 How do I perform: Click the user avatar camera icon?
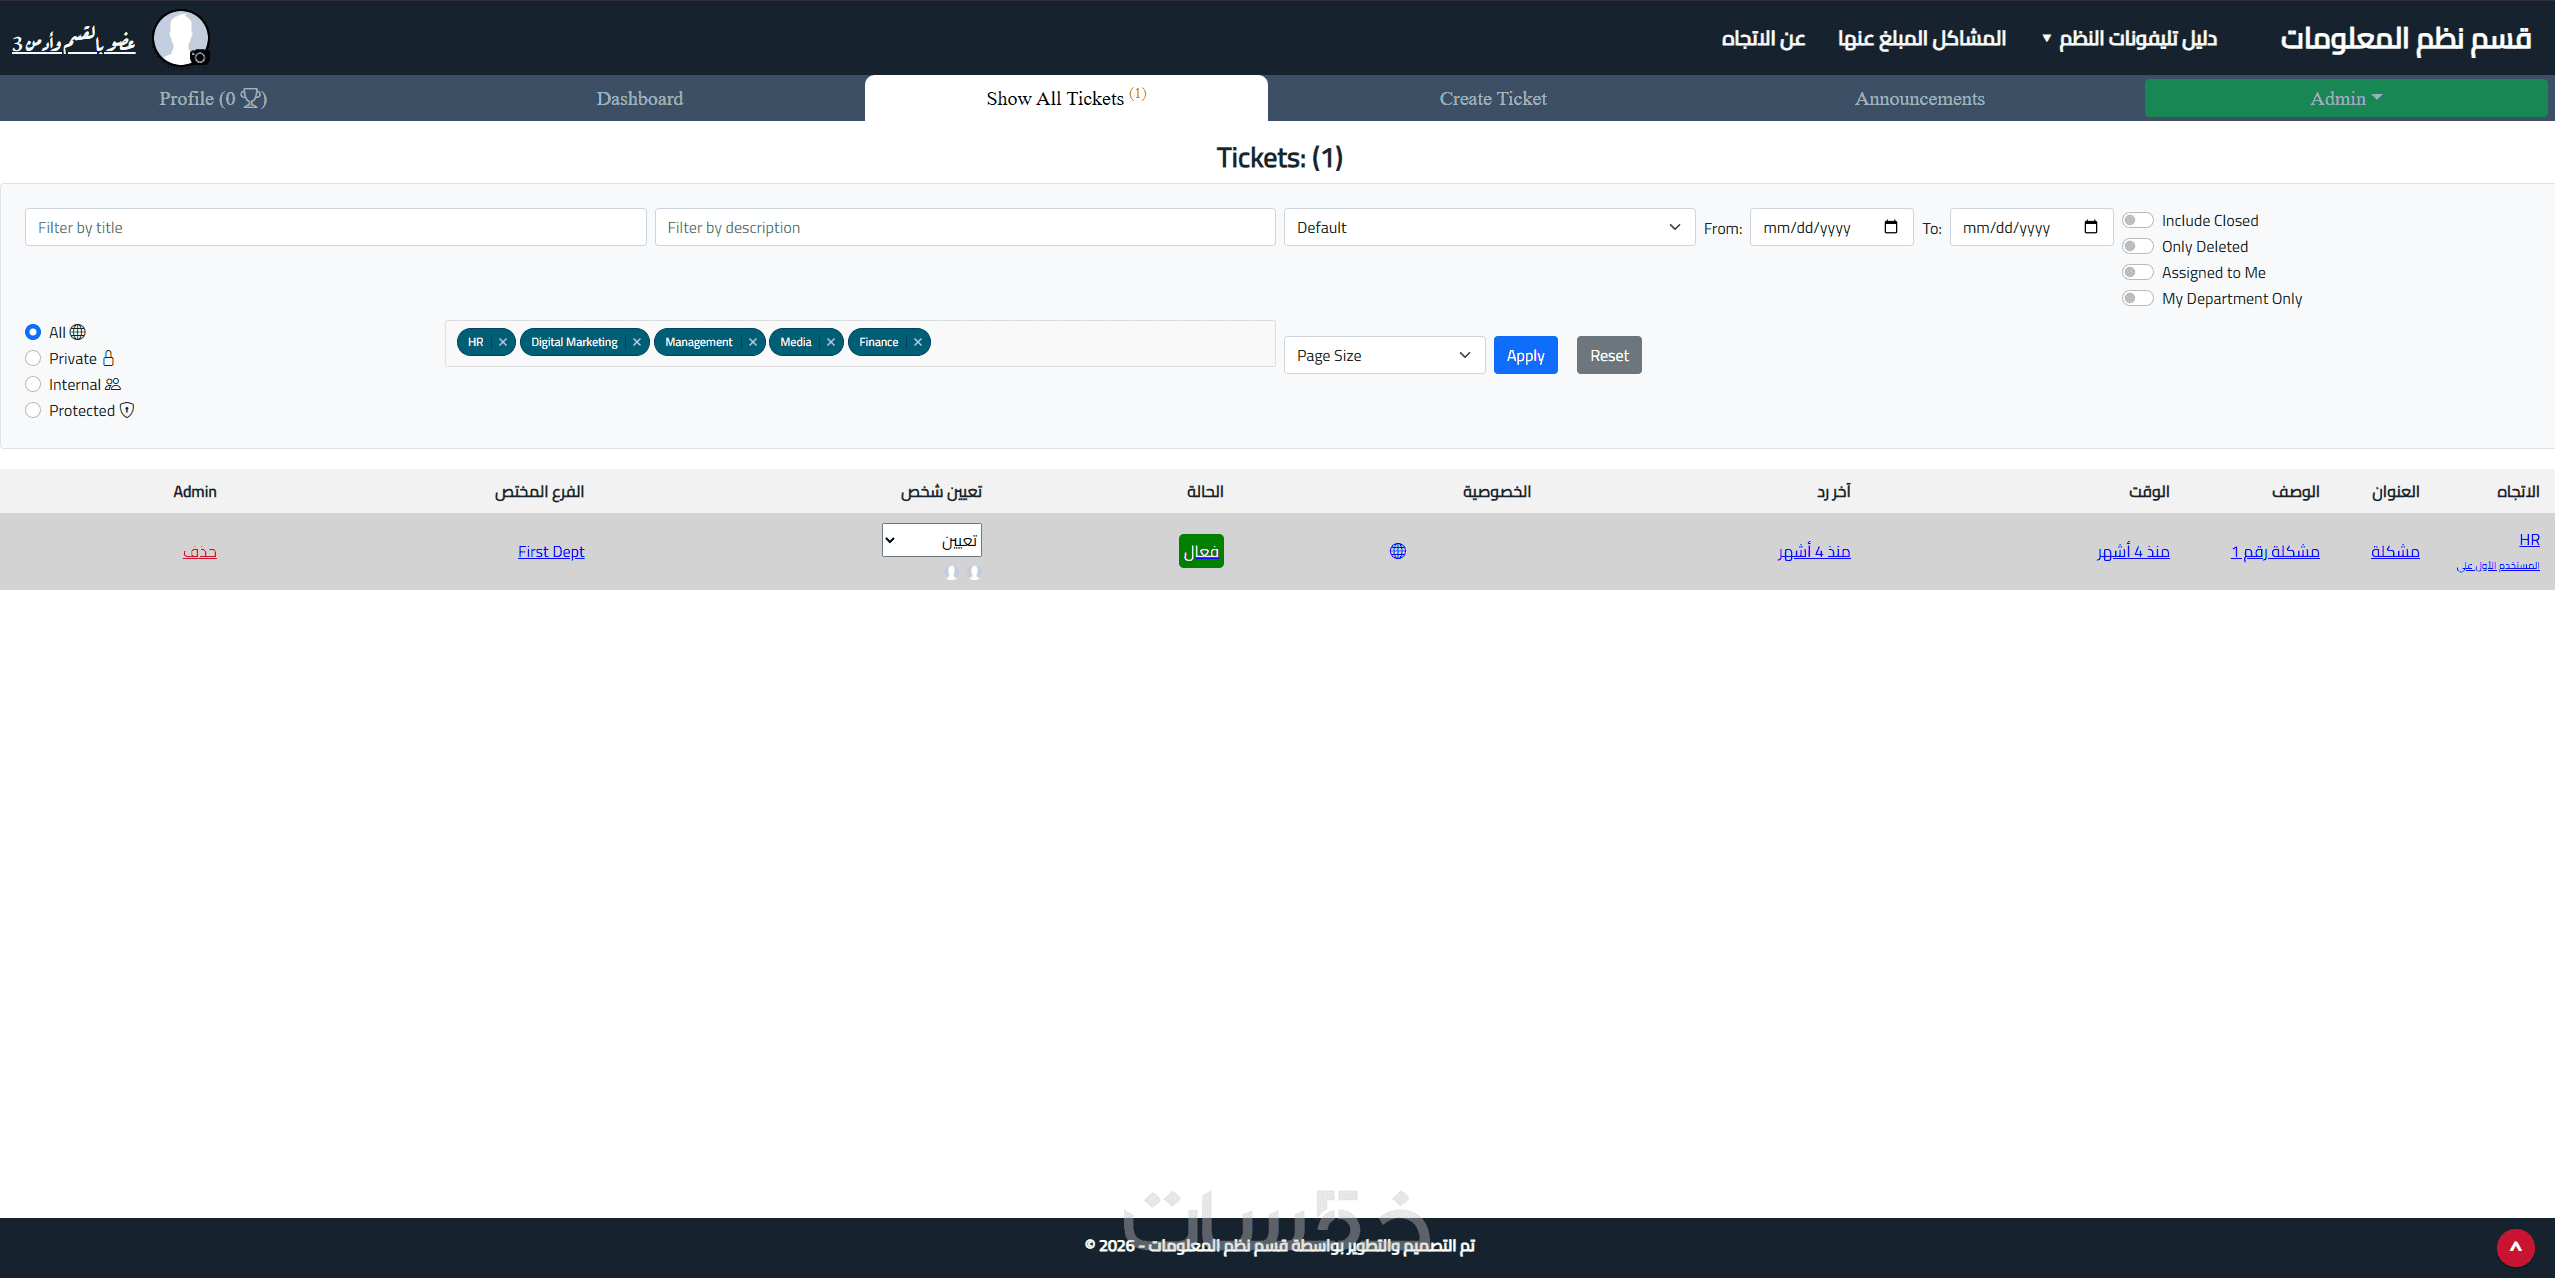tap(200, 58)
